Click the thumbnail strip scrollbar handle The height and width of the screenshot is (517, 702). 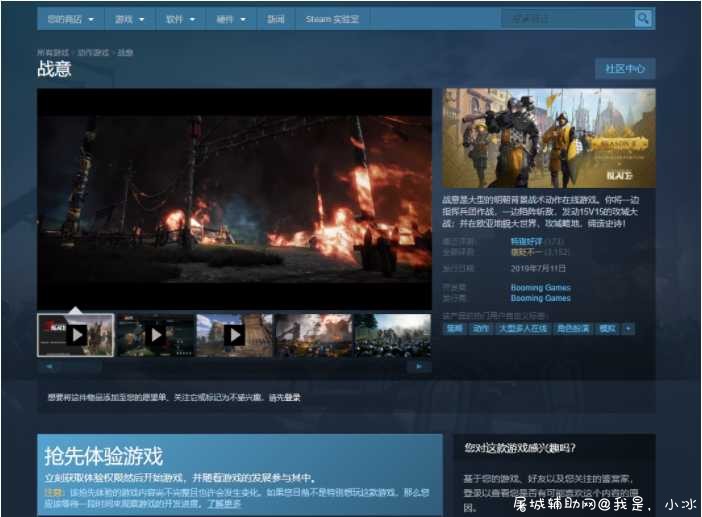pos(81,366)
